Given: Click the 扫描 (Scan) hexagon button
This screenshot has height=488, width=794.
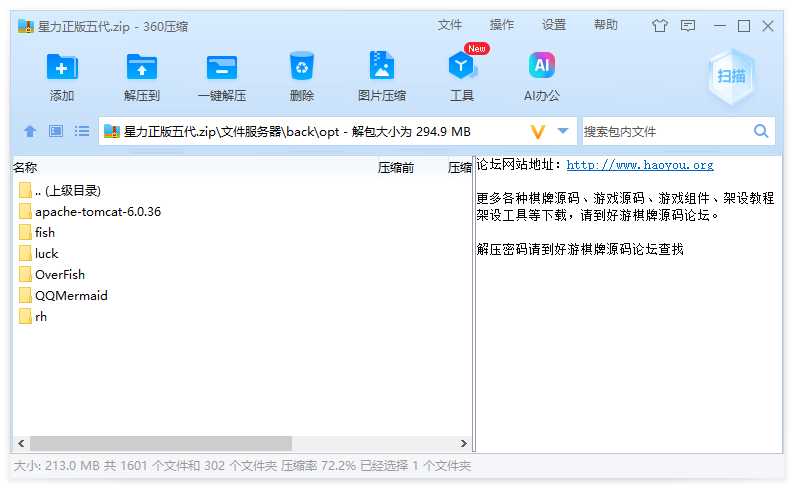Looking at the screenshot, I should click(731, 76).
